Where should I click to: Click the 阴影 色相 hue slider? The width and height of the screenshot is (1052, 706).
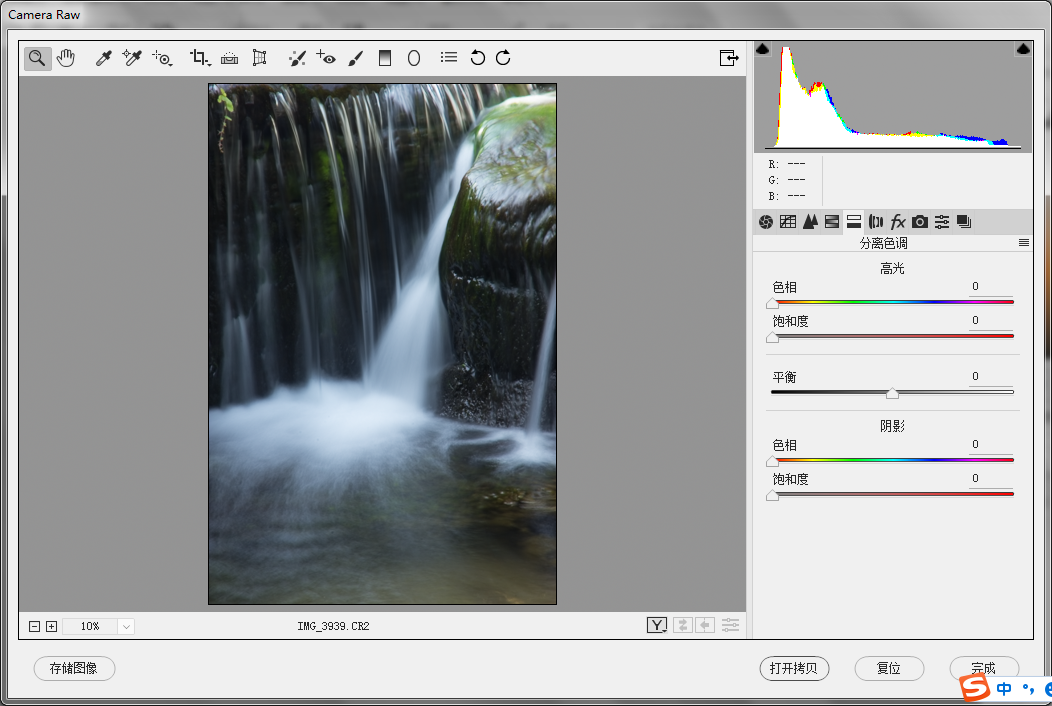click(x=892, y=460)
